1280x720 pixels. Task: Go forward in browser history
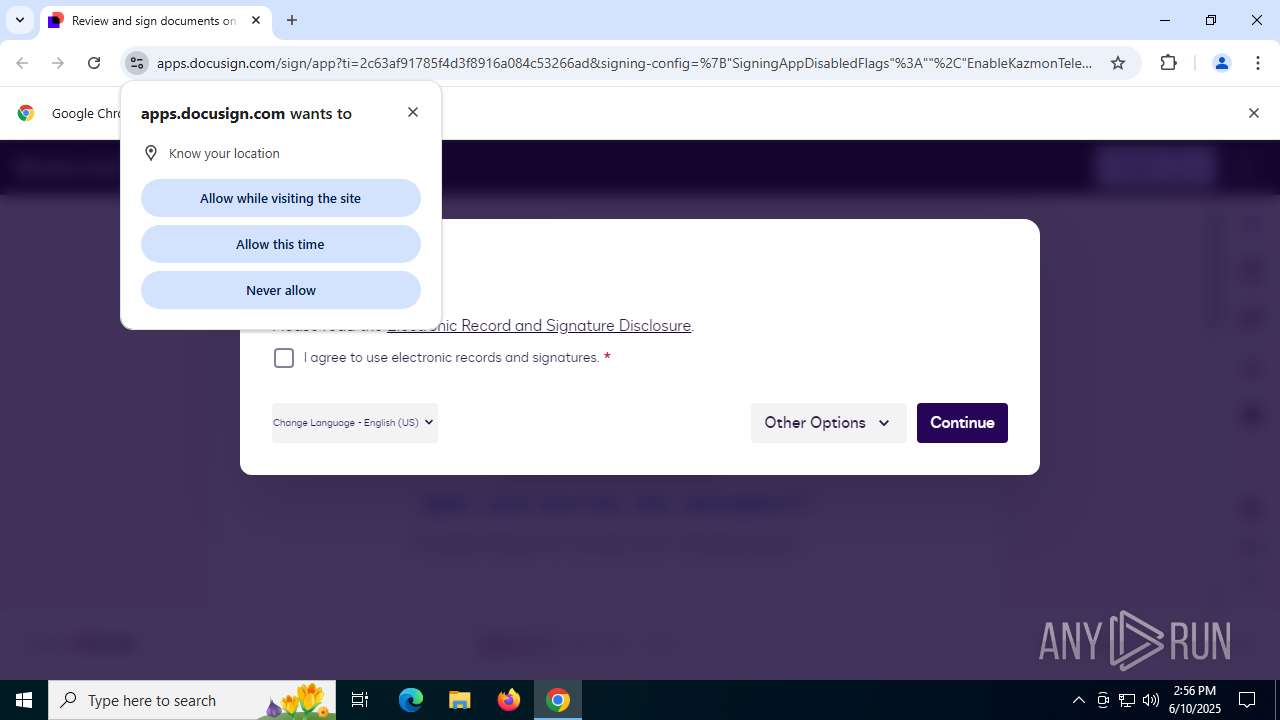click(x=58, y=63)
